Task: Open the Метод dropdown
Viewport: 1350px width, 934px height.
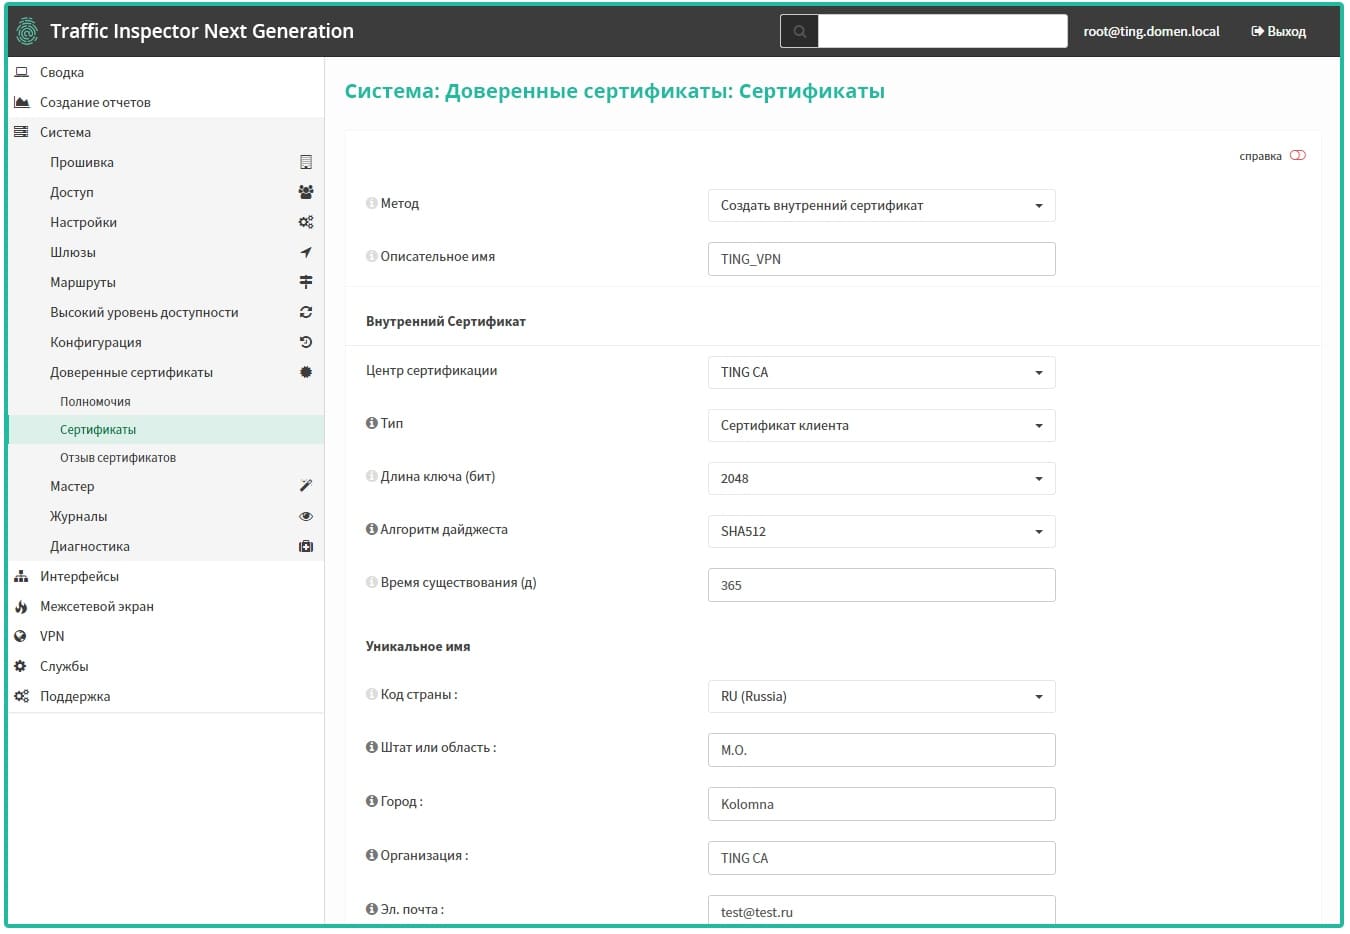Action: tap(881, 206)
